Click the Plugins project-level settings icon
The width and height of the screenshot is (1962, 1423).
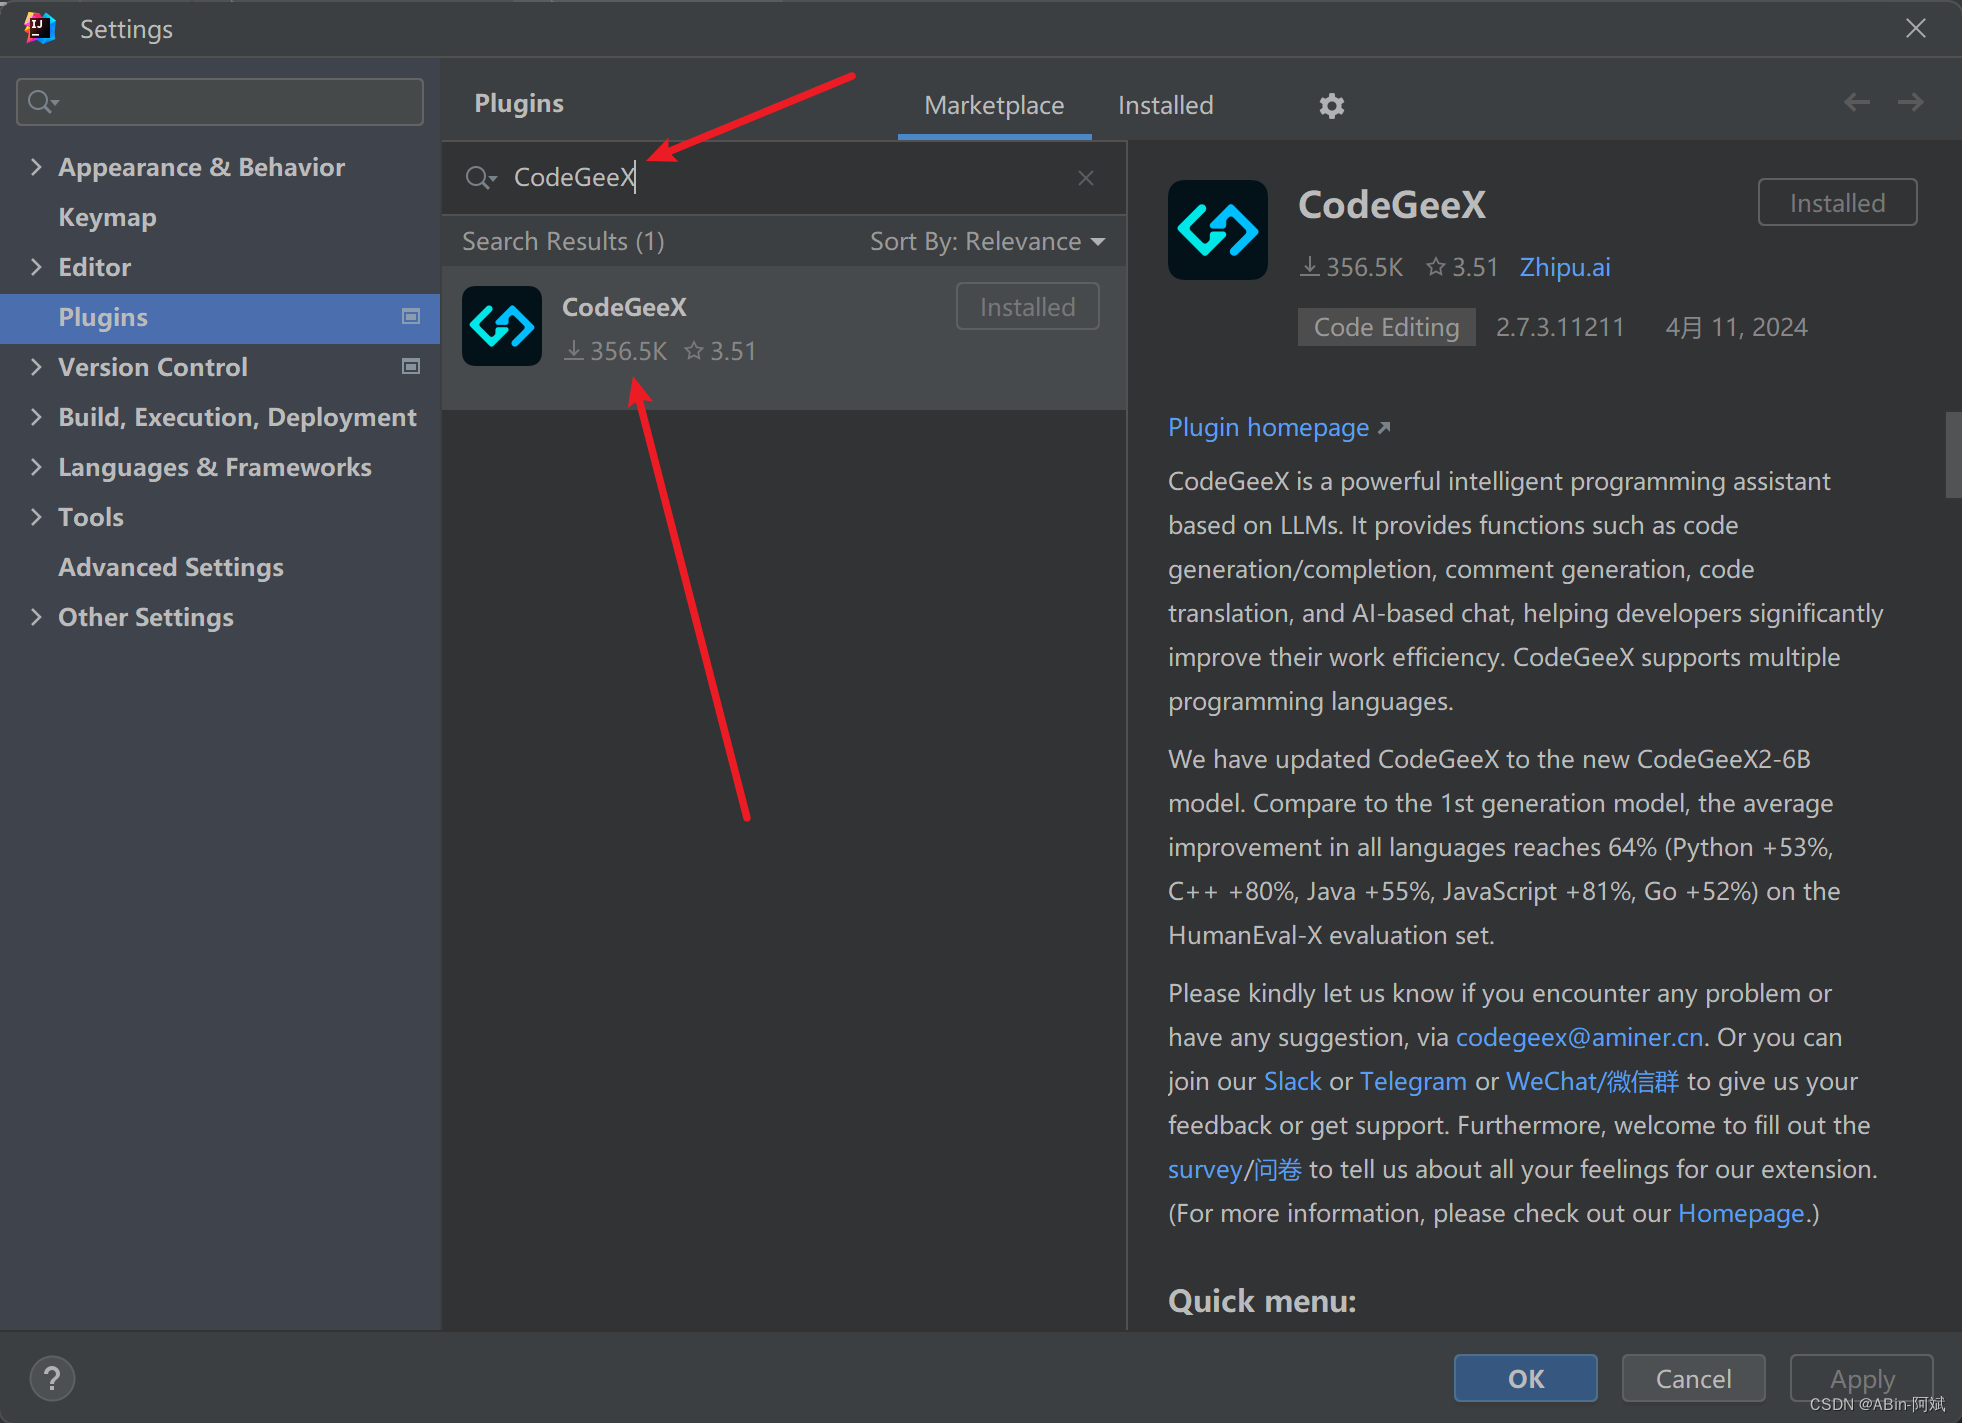[x=410, y=317]
